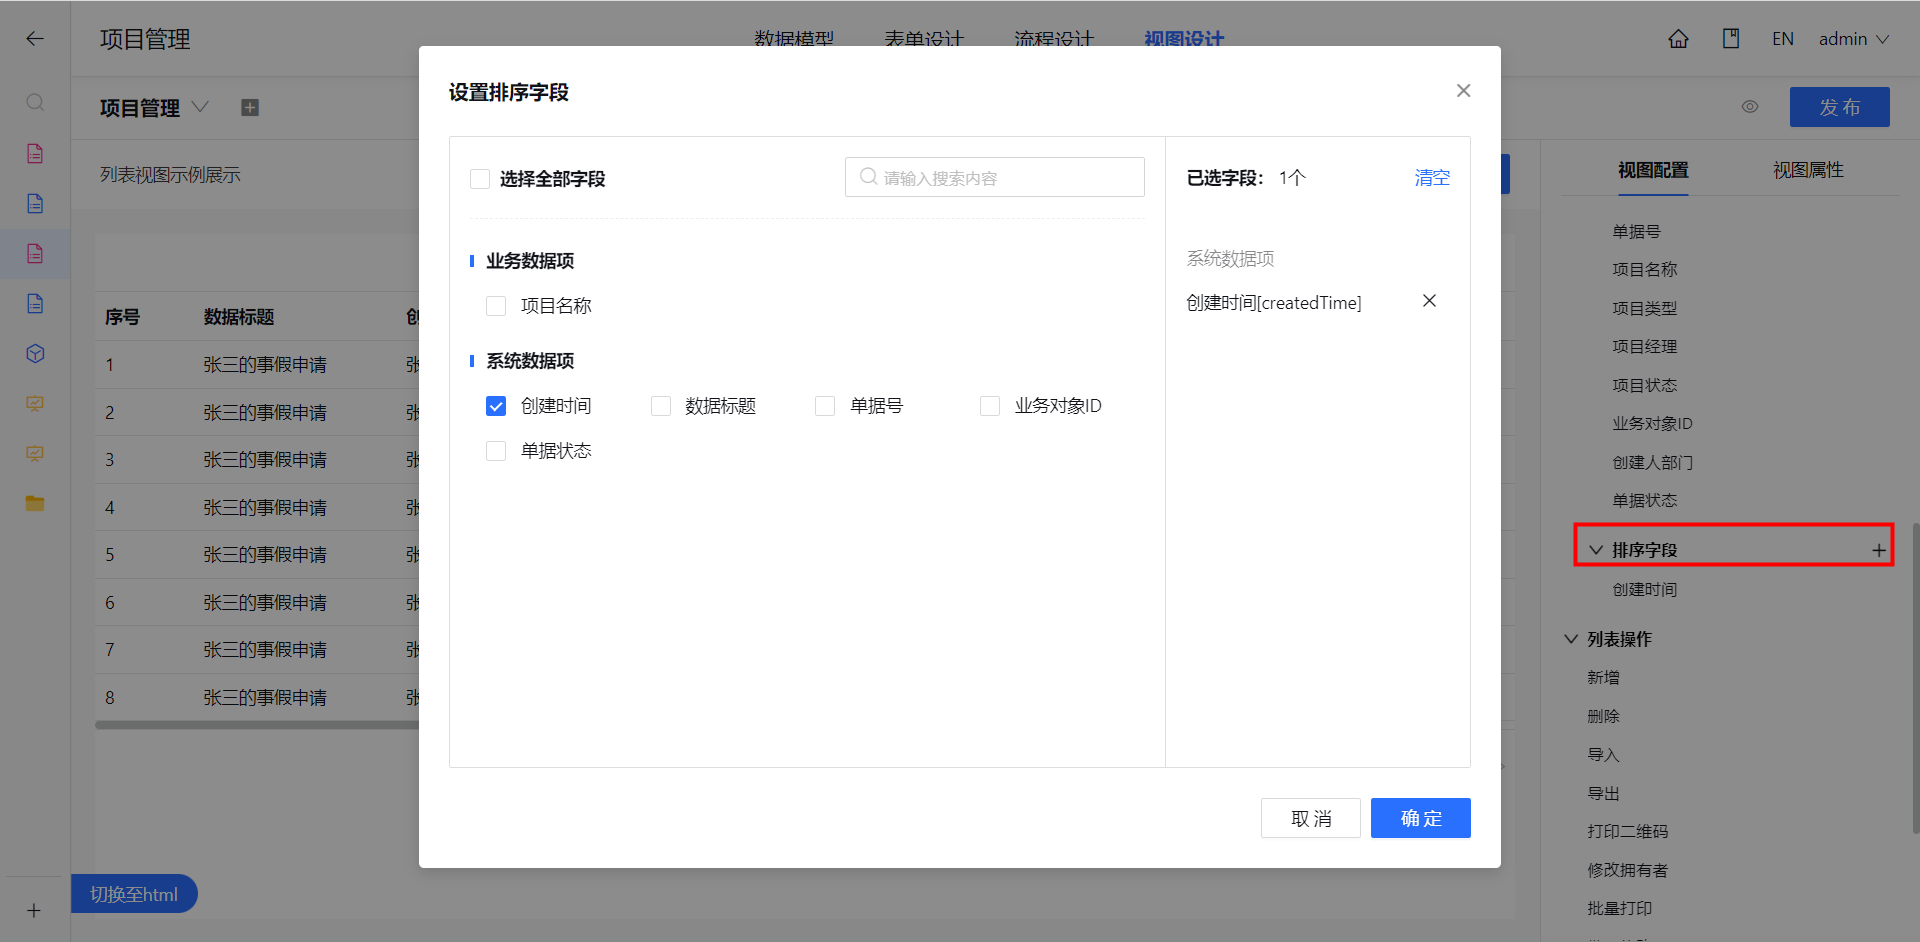Click the plus icon on 排序字段 row
This screenshot has width=1920, height=942.
[x=1879, y=550]
